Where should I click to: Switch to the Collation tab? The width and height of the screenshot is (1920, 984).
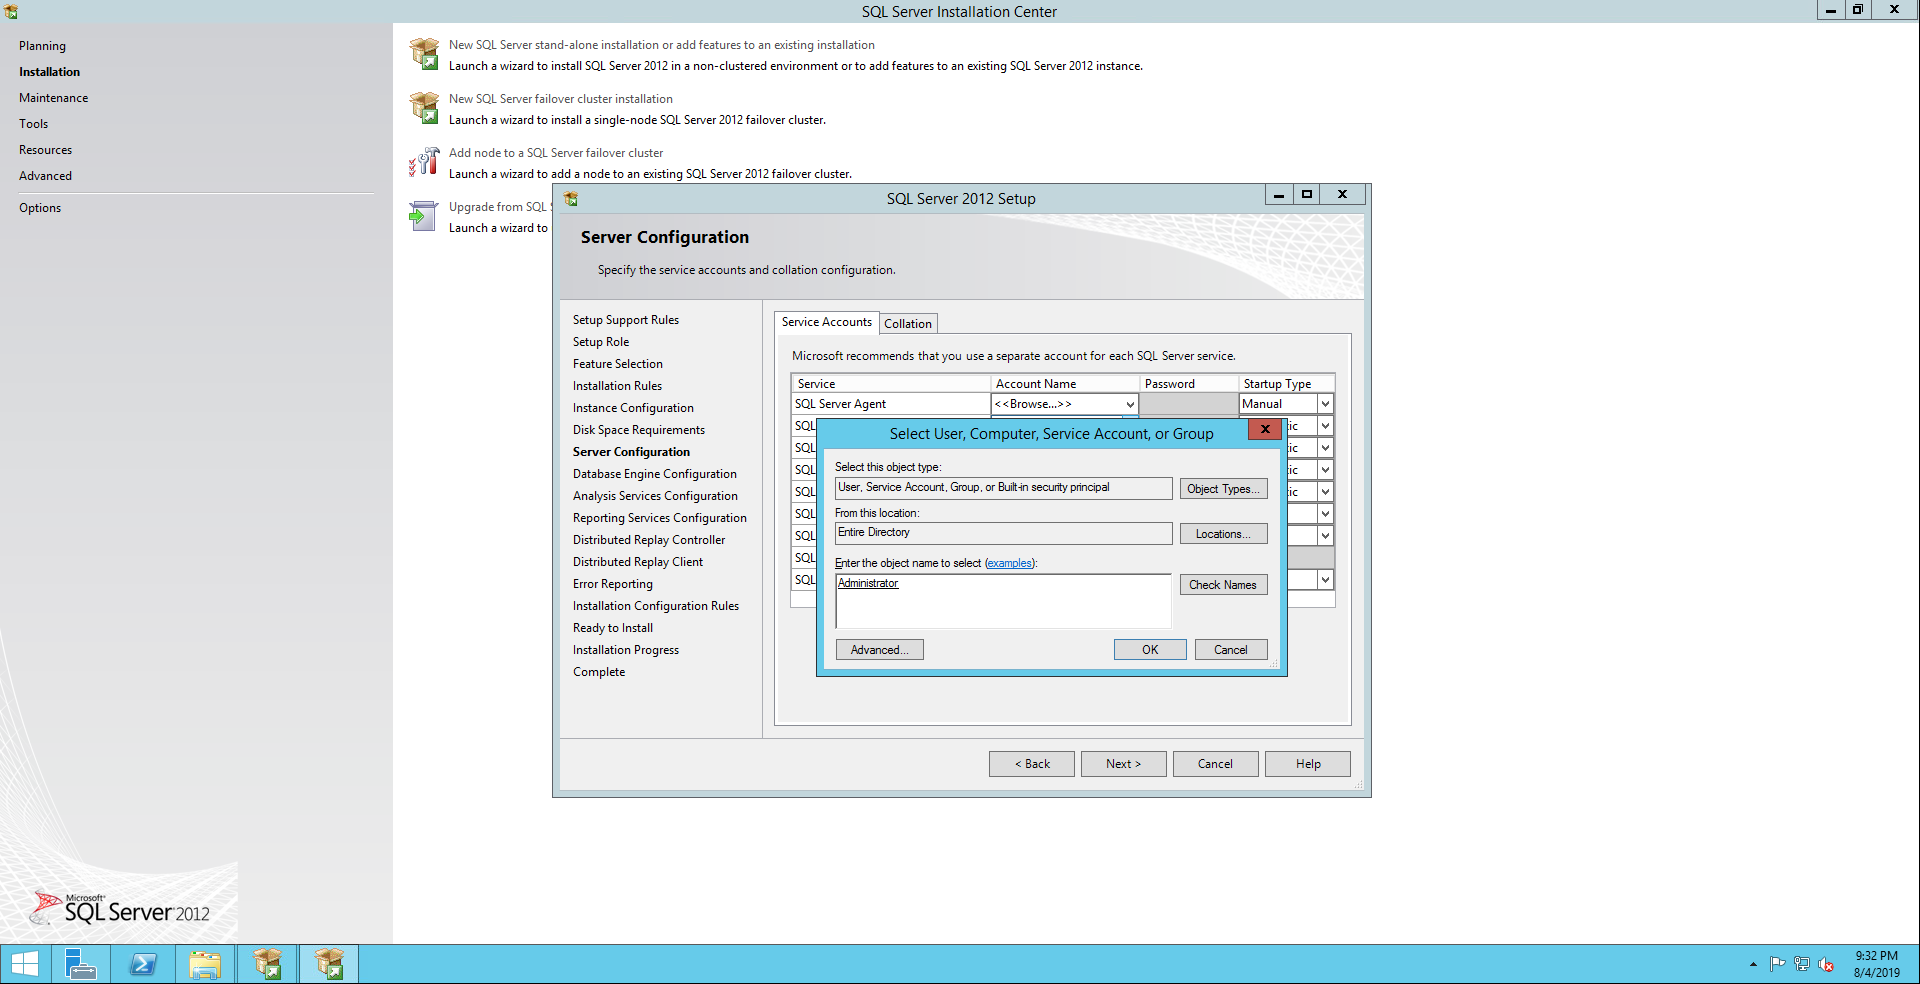tap(907, 324)
